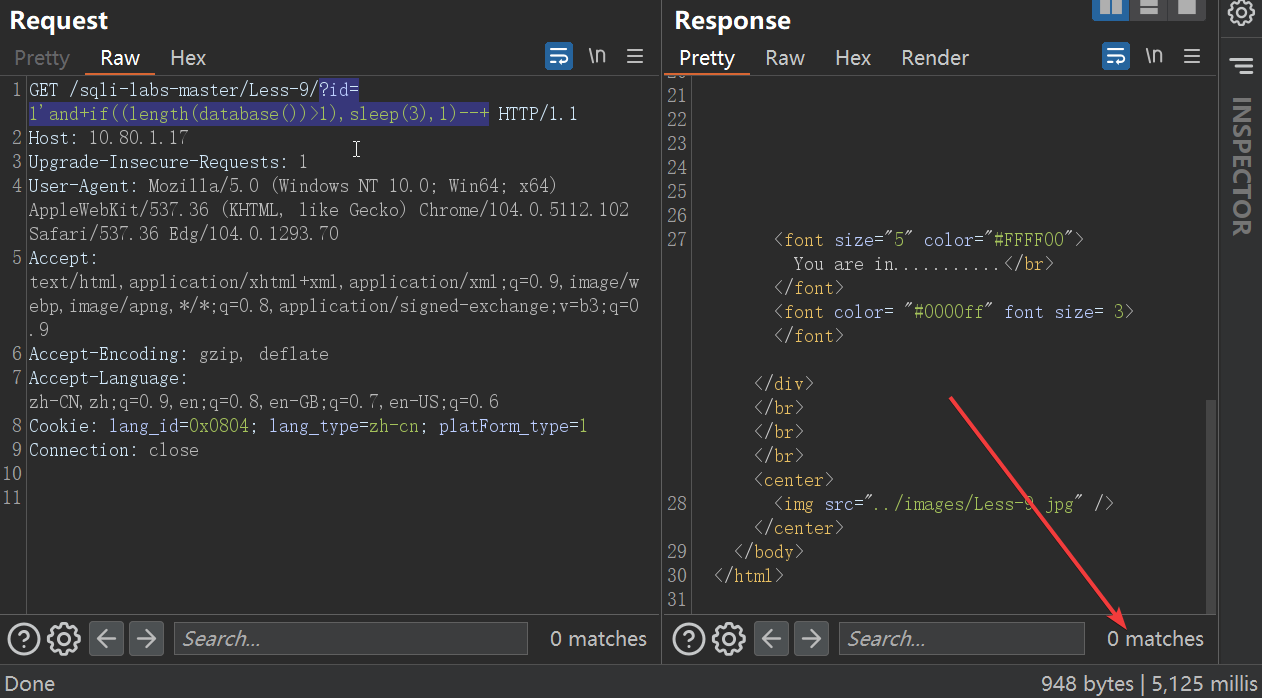The height and width of the screenshot is (698, 1262).
Task: Click the sleep(3) portion of the payload
Action: [x=390, y=114]
